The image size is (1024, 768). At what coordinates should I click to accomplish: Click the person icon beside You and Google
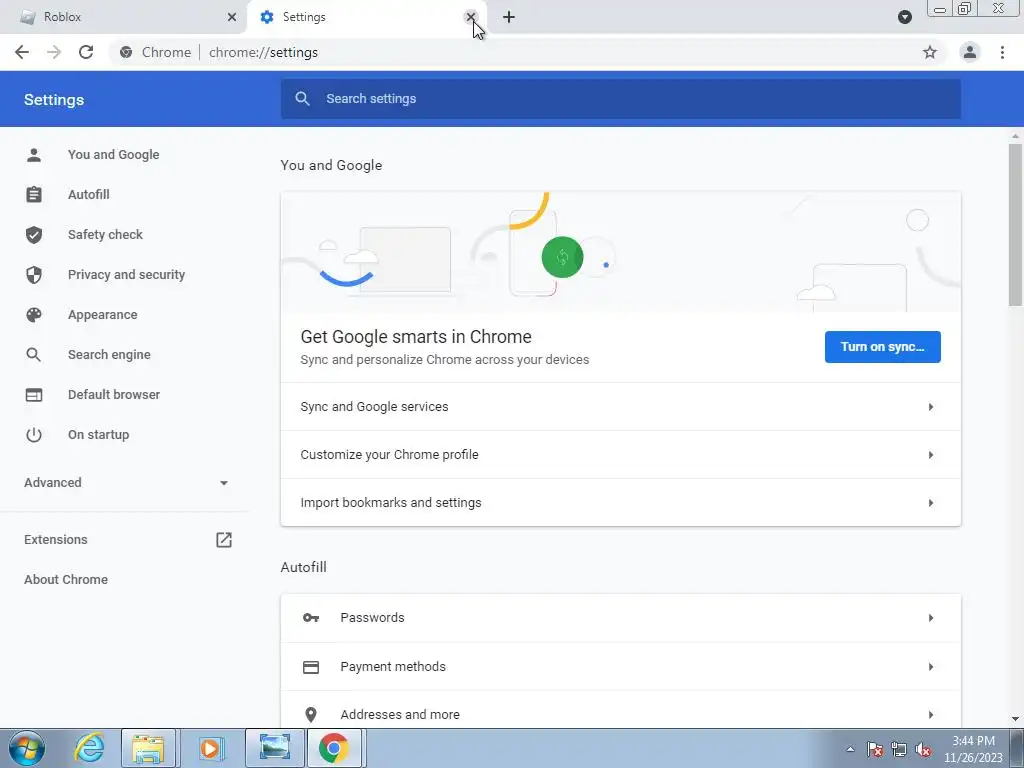tap(34, 155)
